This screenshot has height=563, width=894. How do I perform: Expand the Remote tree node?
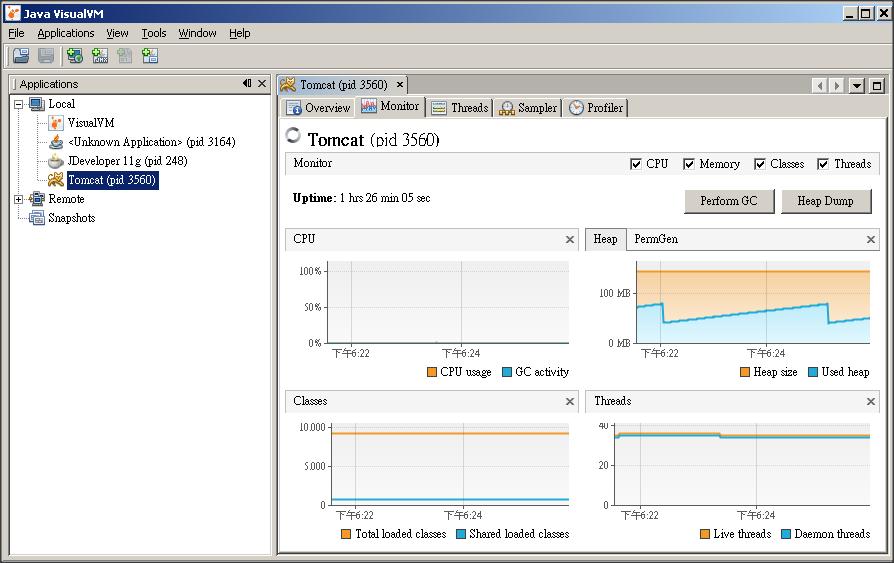point(19,199)
